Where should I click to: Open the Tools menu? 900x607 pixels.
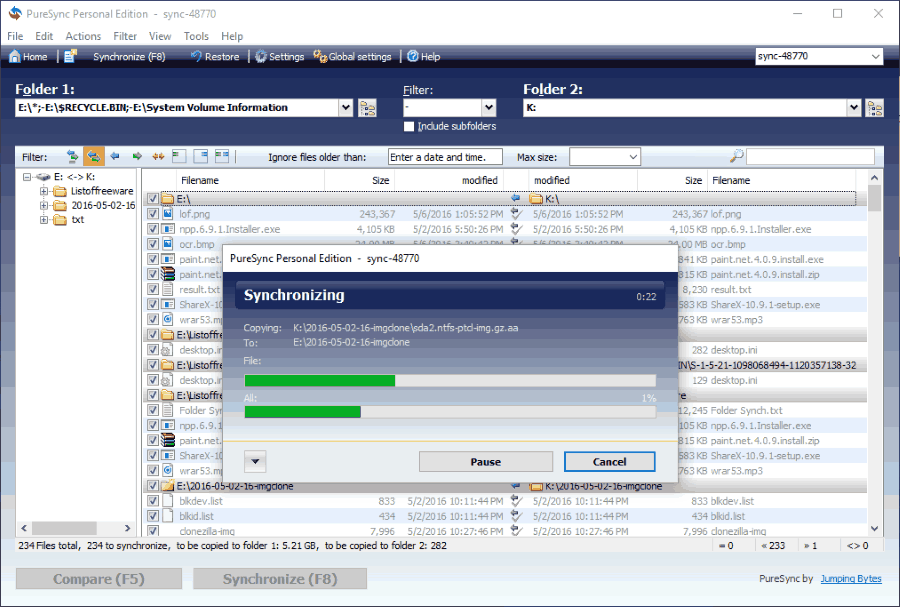196,36
